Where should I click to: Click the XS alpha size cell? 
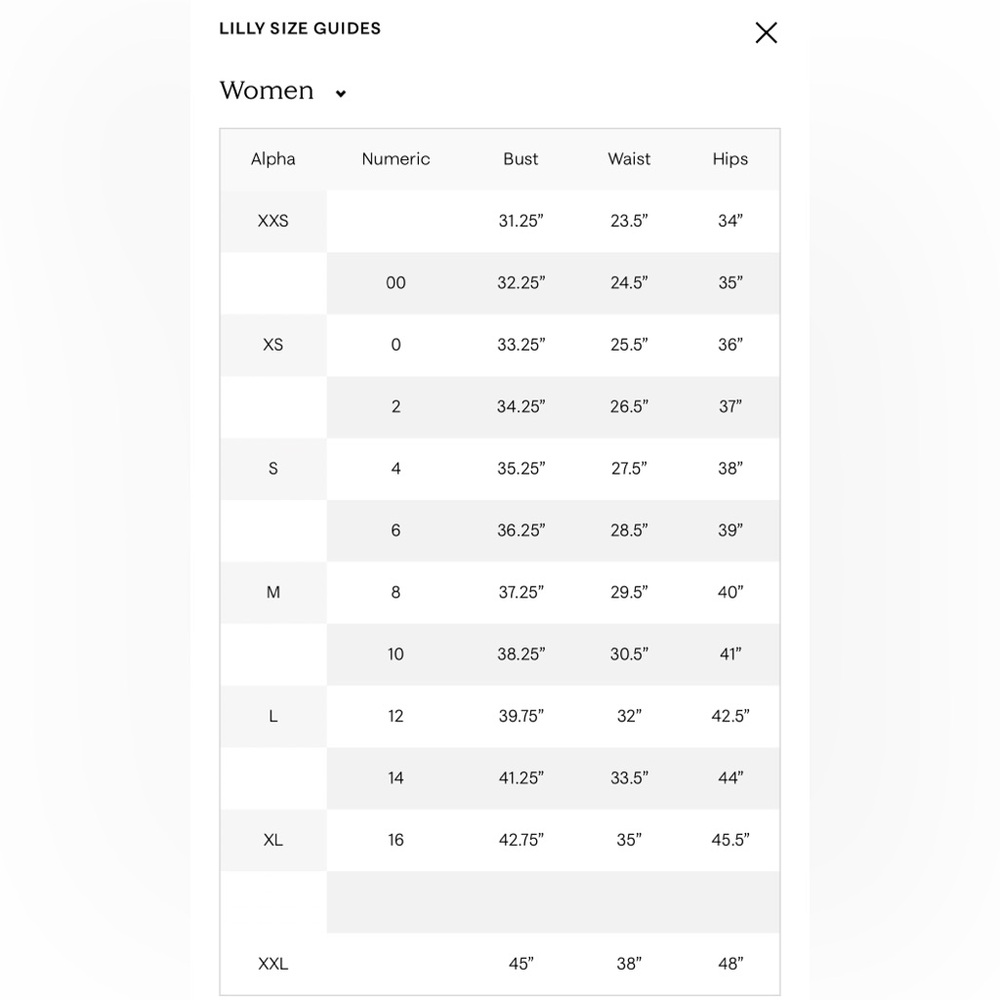pyautogui.click(x=273, y=344)
